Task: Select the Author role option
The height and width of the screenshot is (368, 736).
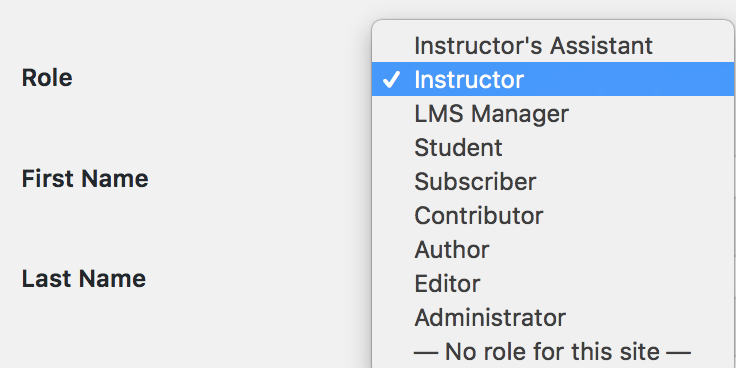Action: pyautogui.click(x=553, y=250)
